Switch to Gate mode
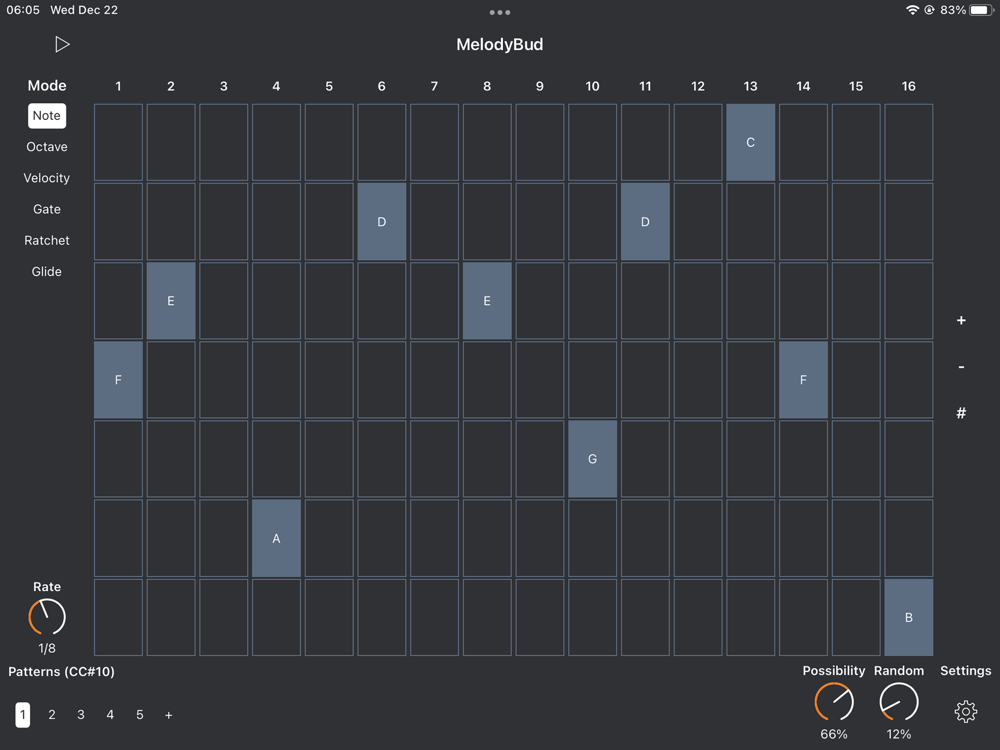Viewport: 1000px width, 750px height. coord(47,209)
